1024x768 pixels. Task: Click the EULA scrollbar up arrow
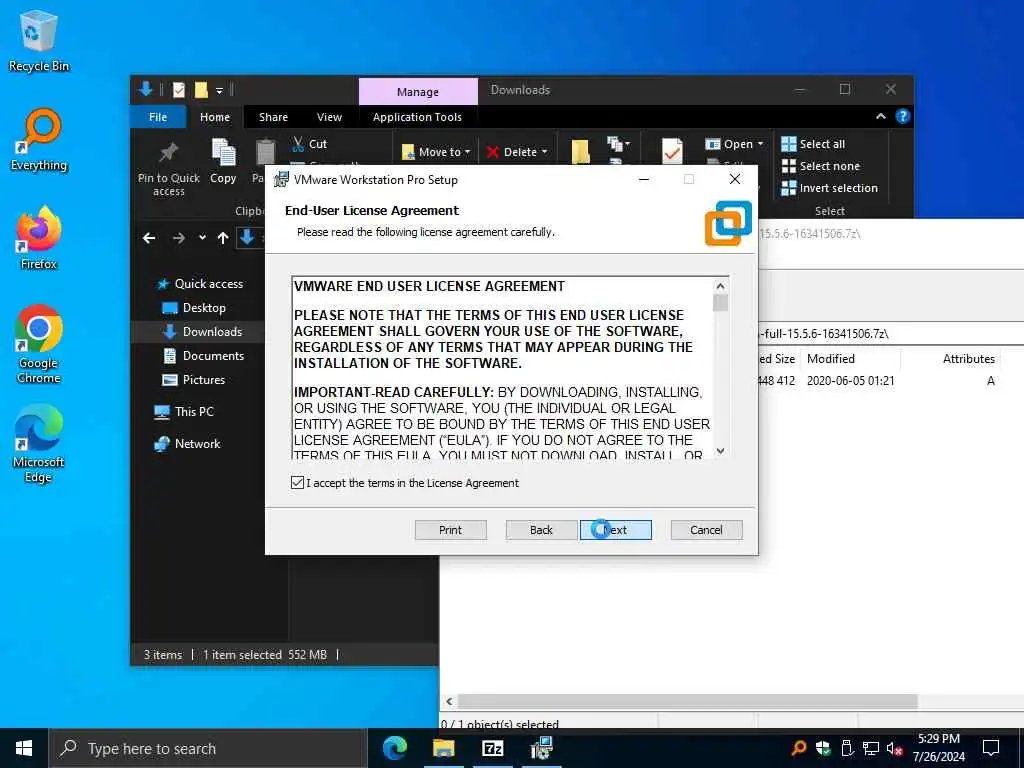[x=720, y=286]
